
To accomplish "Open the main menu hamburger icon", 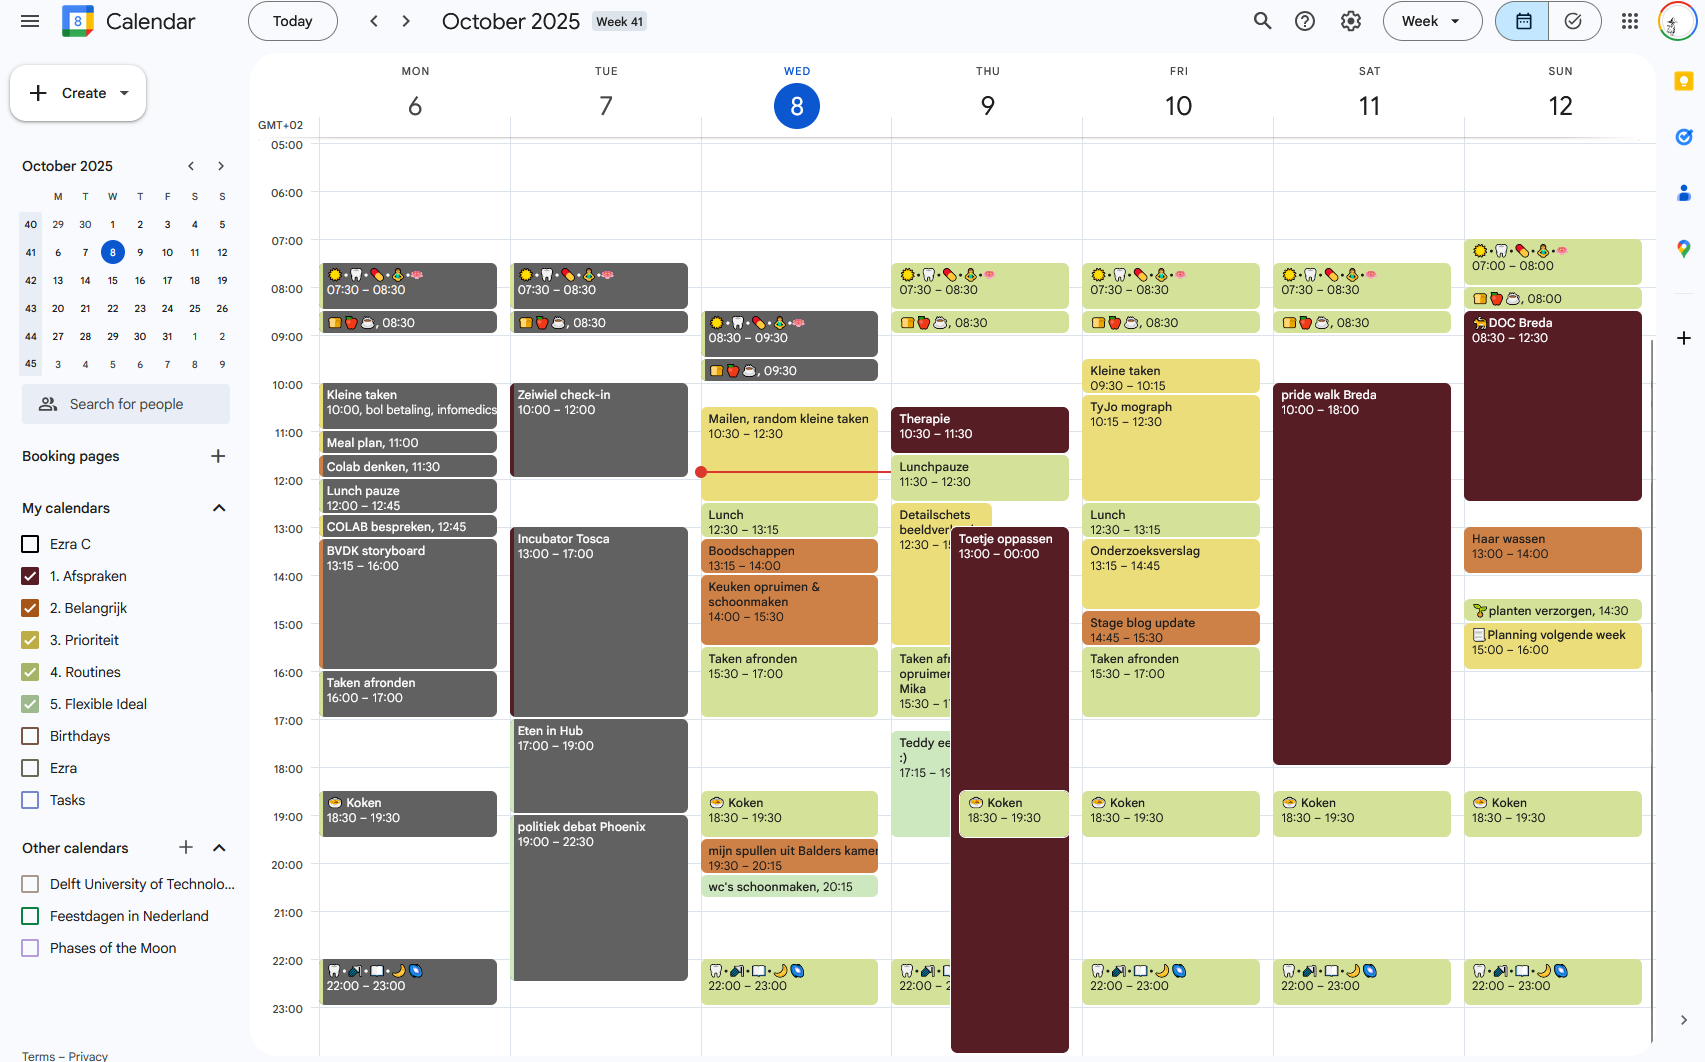I will [30, 21].
